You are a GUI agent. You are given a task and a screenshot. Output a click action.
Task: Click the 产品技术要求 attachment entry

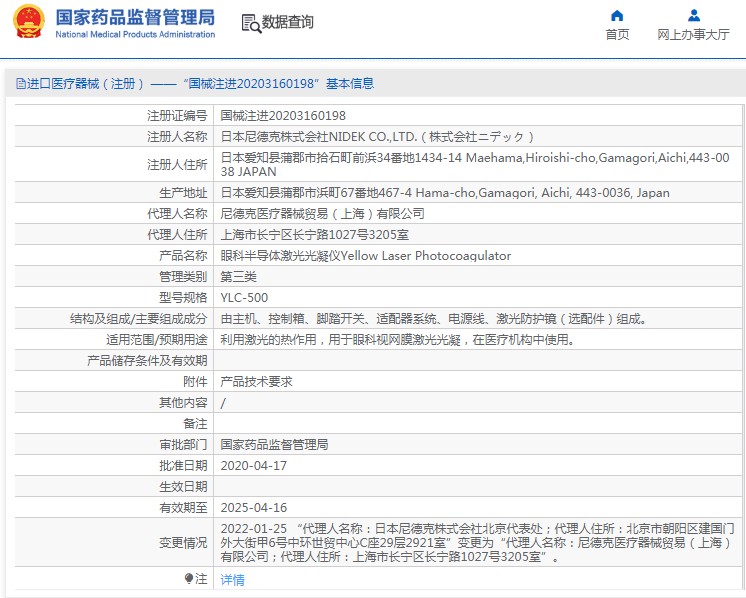(256, 381)
